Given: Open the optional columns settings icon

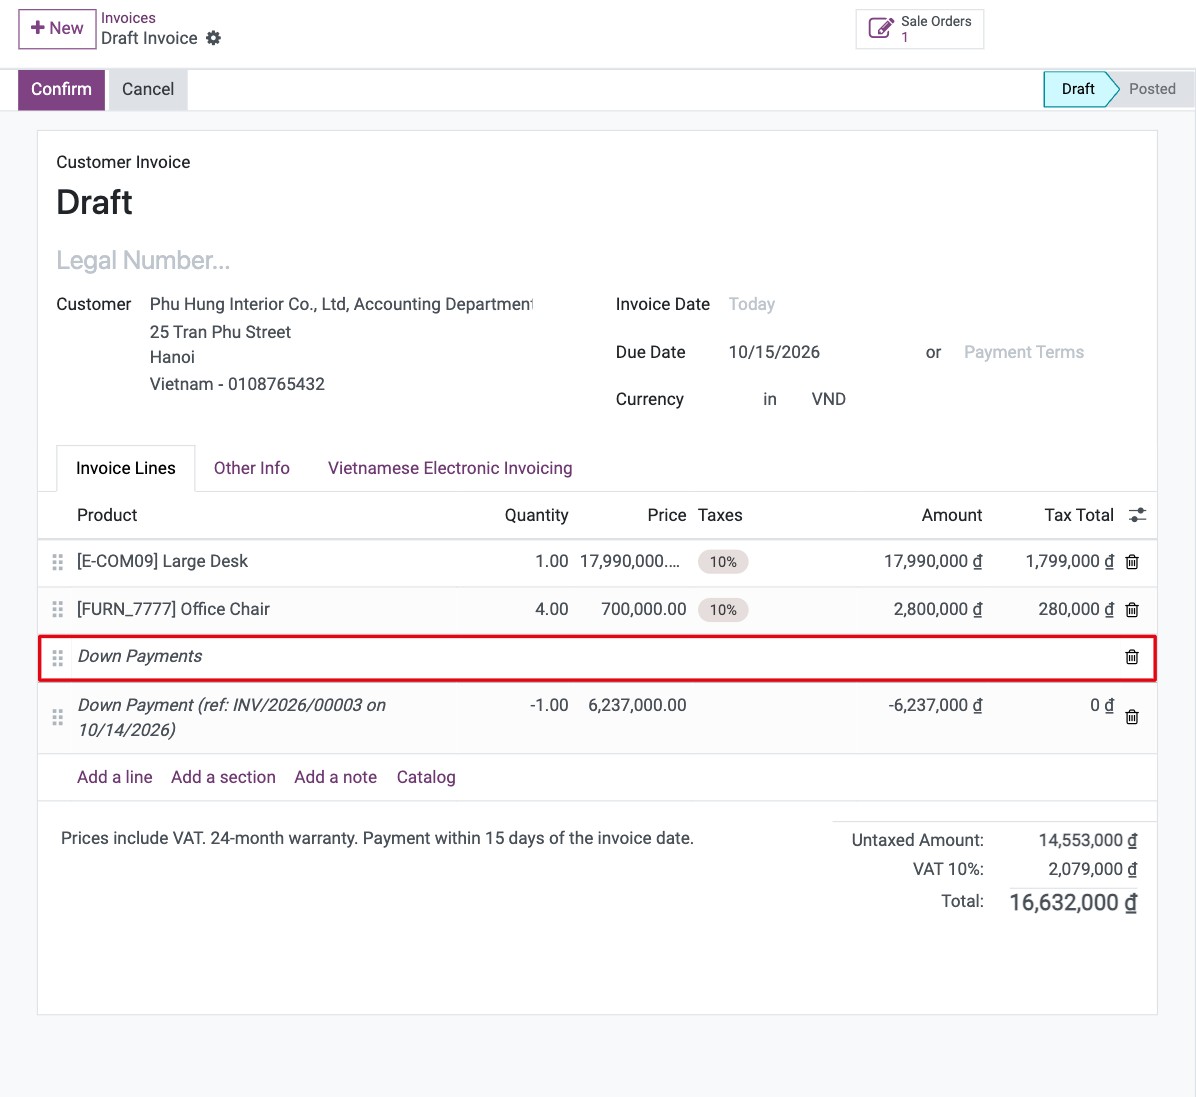Looking at the screenshot, I should click(x=1137, y=515).
